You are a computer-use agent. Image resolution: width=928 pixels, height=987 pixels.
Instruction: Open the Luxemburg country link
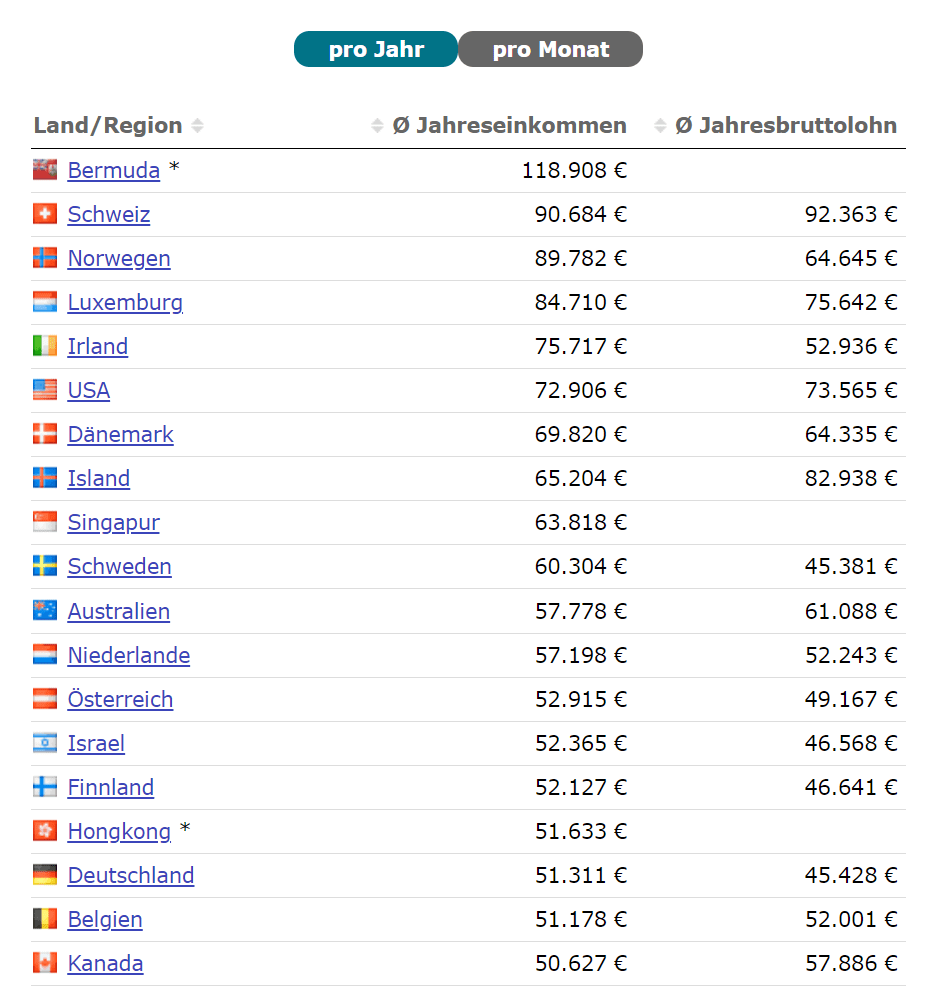(x=125, y=302)
